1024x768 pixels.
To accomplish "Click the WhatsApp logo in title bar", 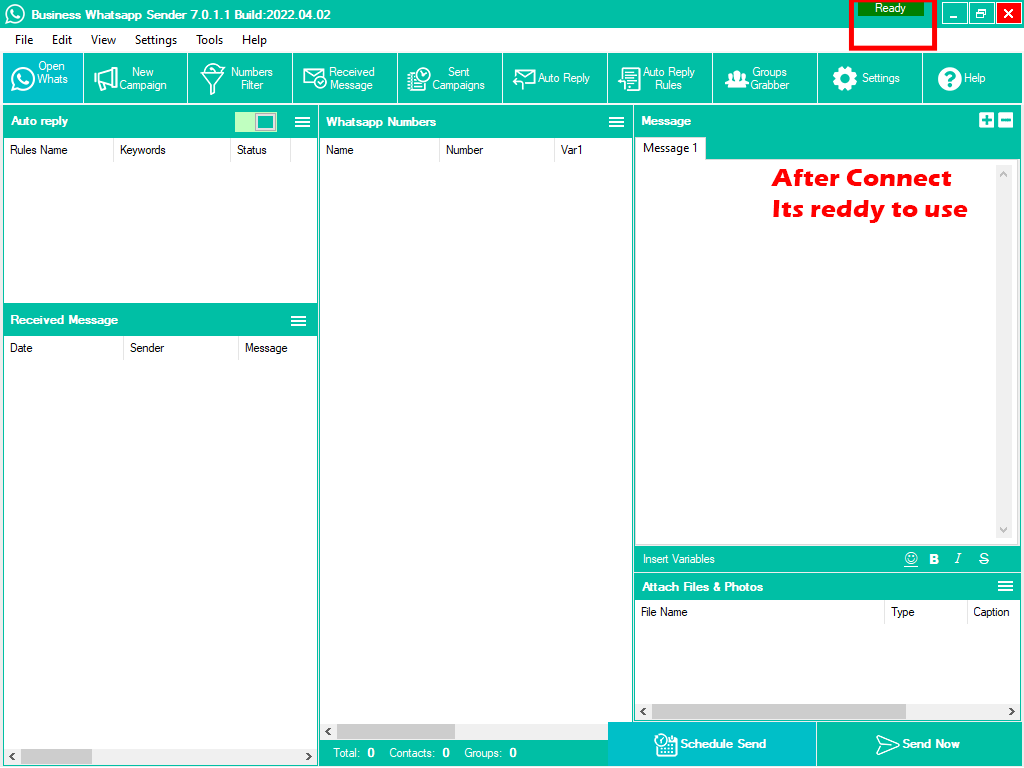I will pyautogui.click(x=14, y=14).
